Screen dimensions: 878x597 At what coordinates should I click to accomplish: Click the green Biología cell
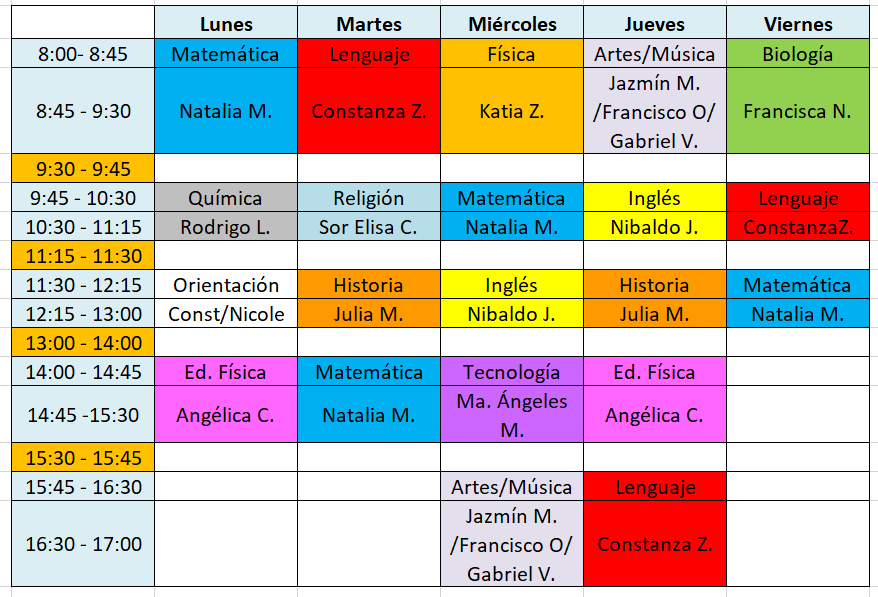(797, 54)
